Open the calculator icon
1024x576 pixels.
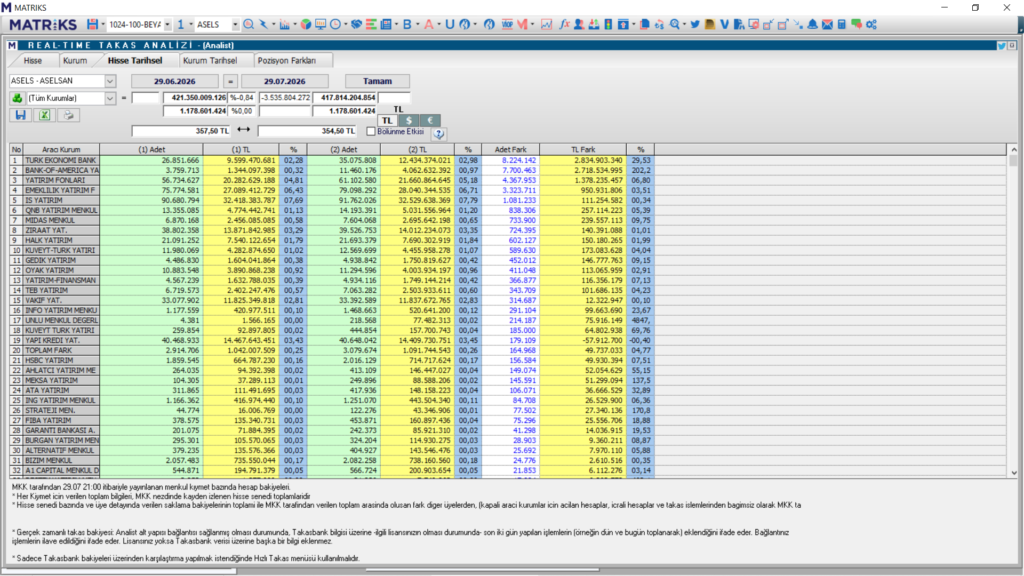[x=842, y=24]
